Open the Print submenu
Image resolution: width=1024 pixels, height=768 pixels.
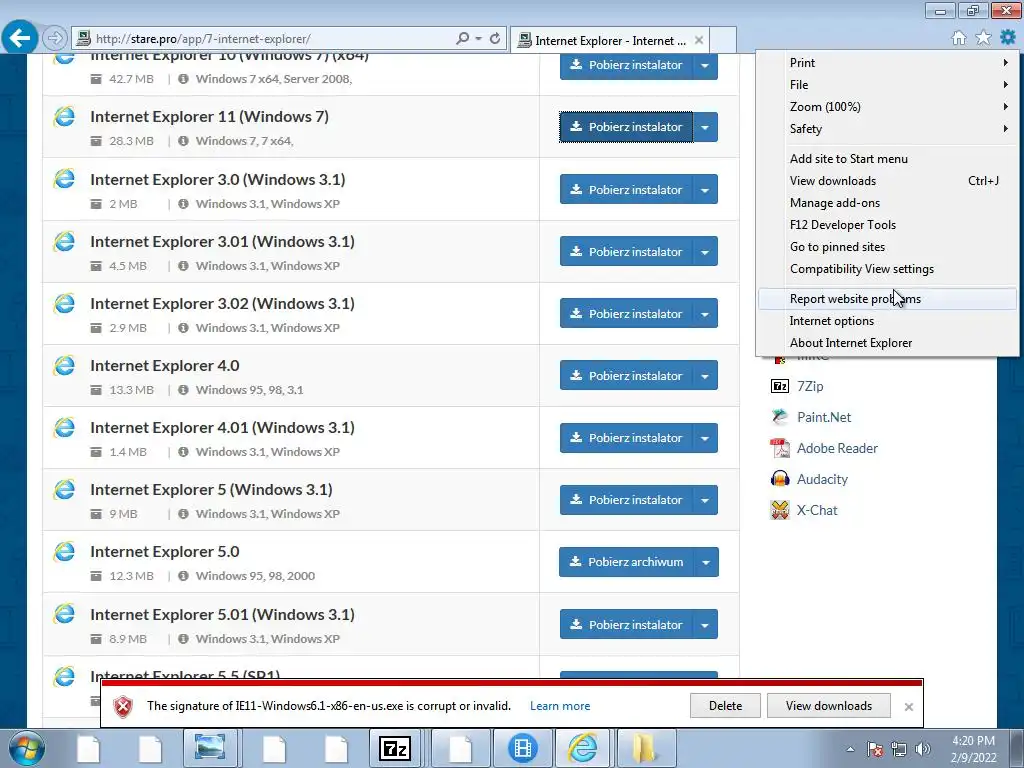pos(888,63)
